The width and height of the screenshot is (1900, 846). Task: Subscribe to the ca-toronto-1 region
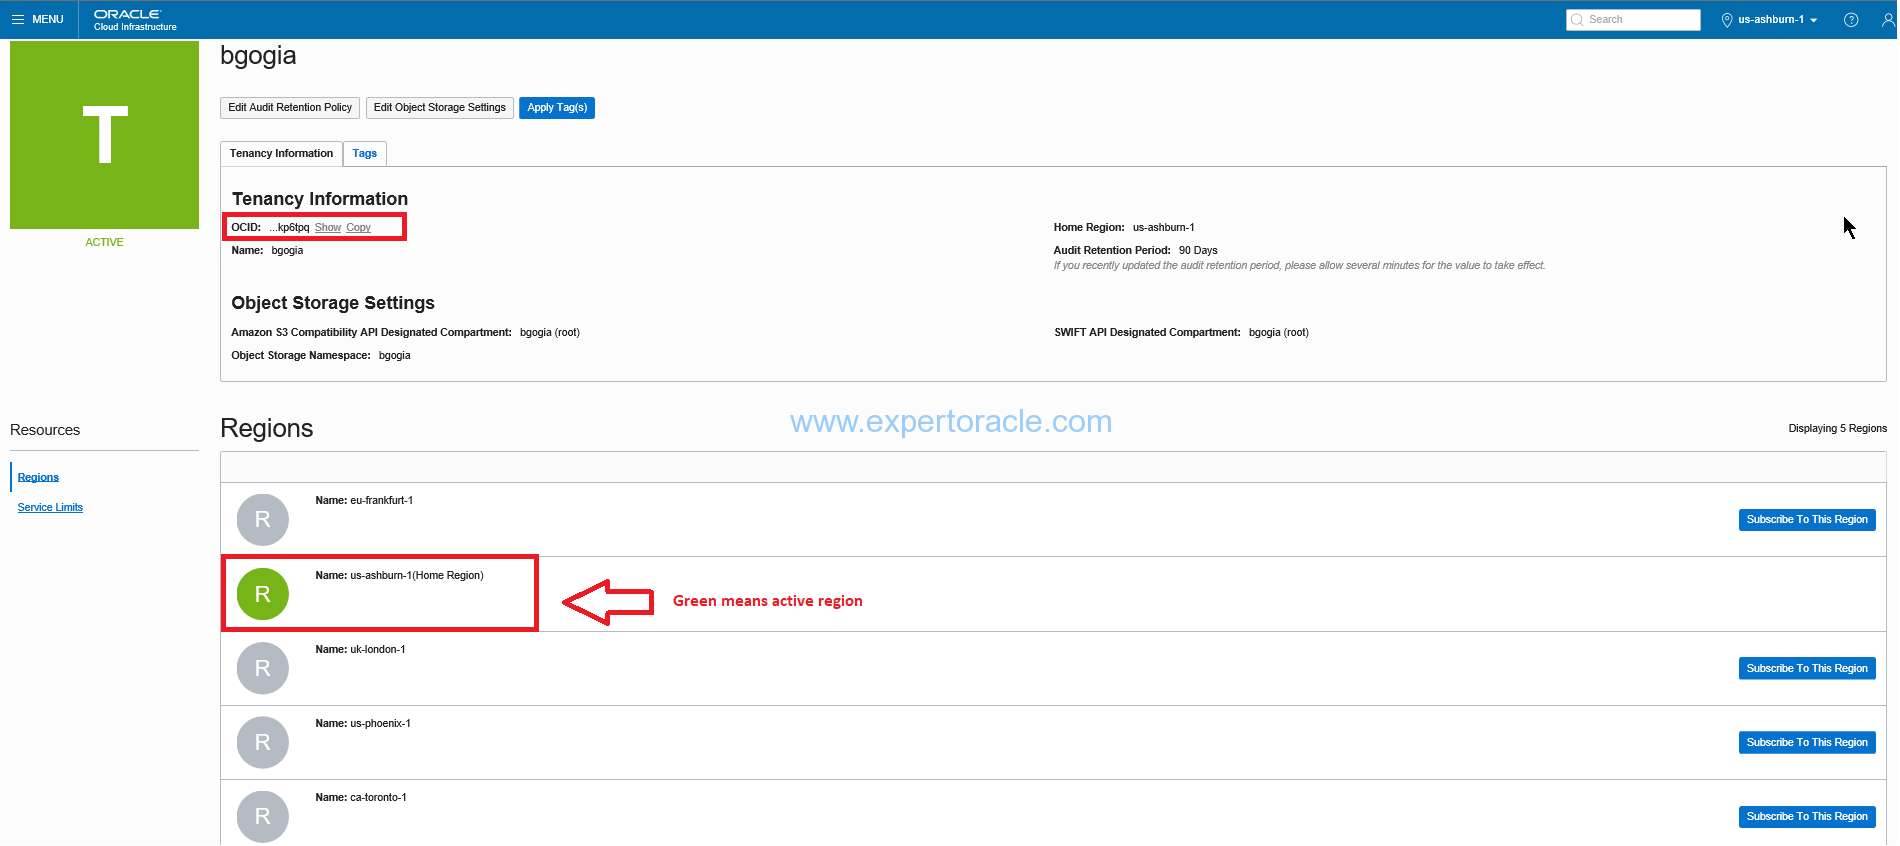1807,816
